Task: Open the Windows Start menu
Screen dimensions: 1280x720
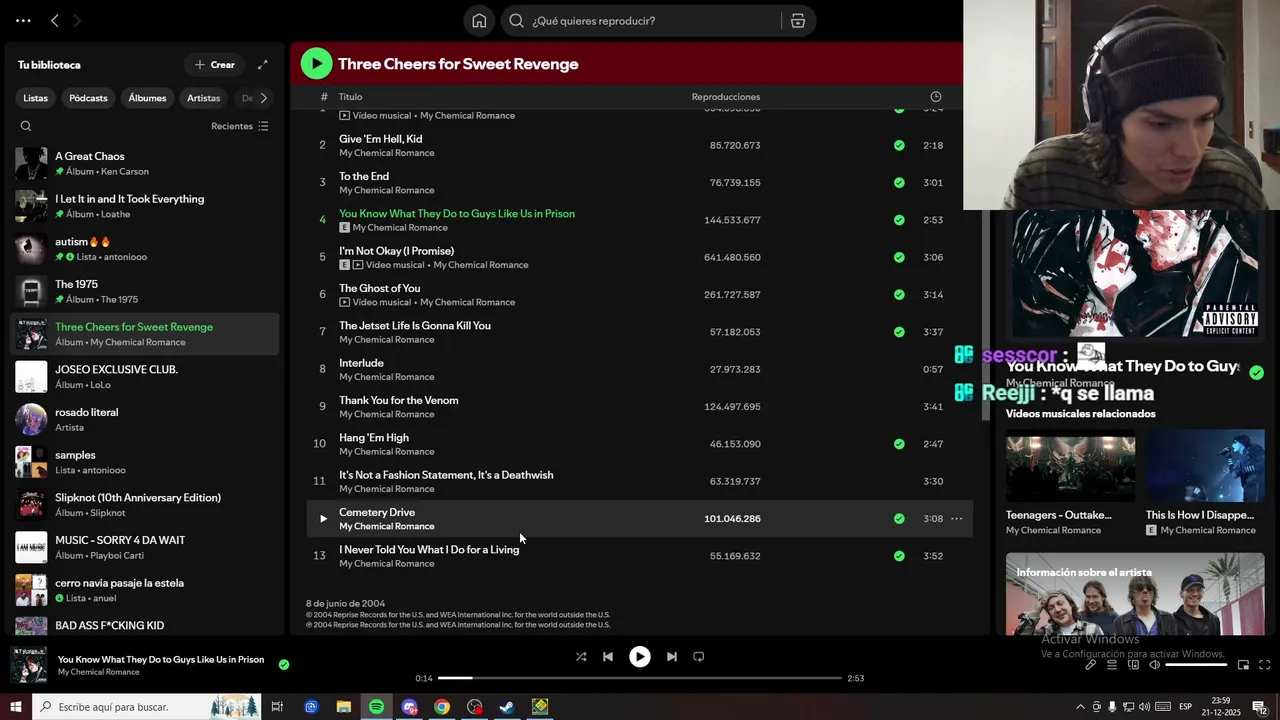Action: pos(16,707)
